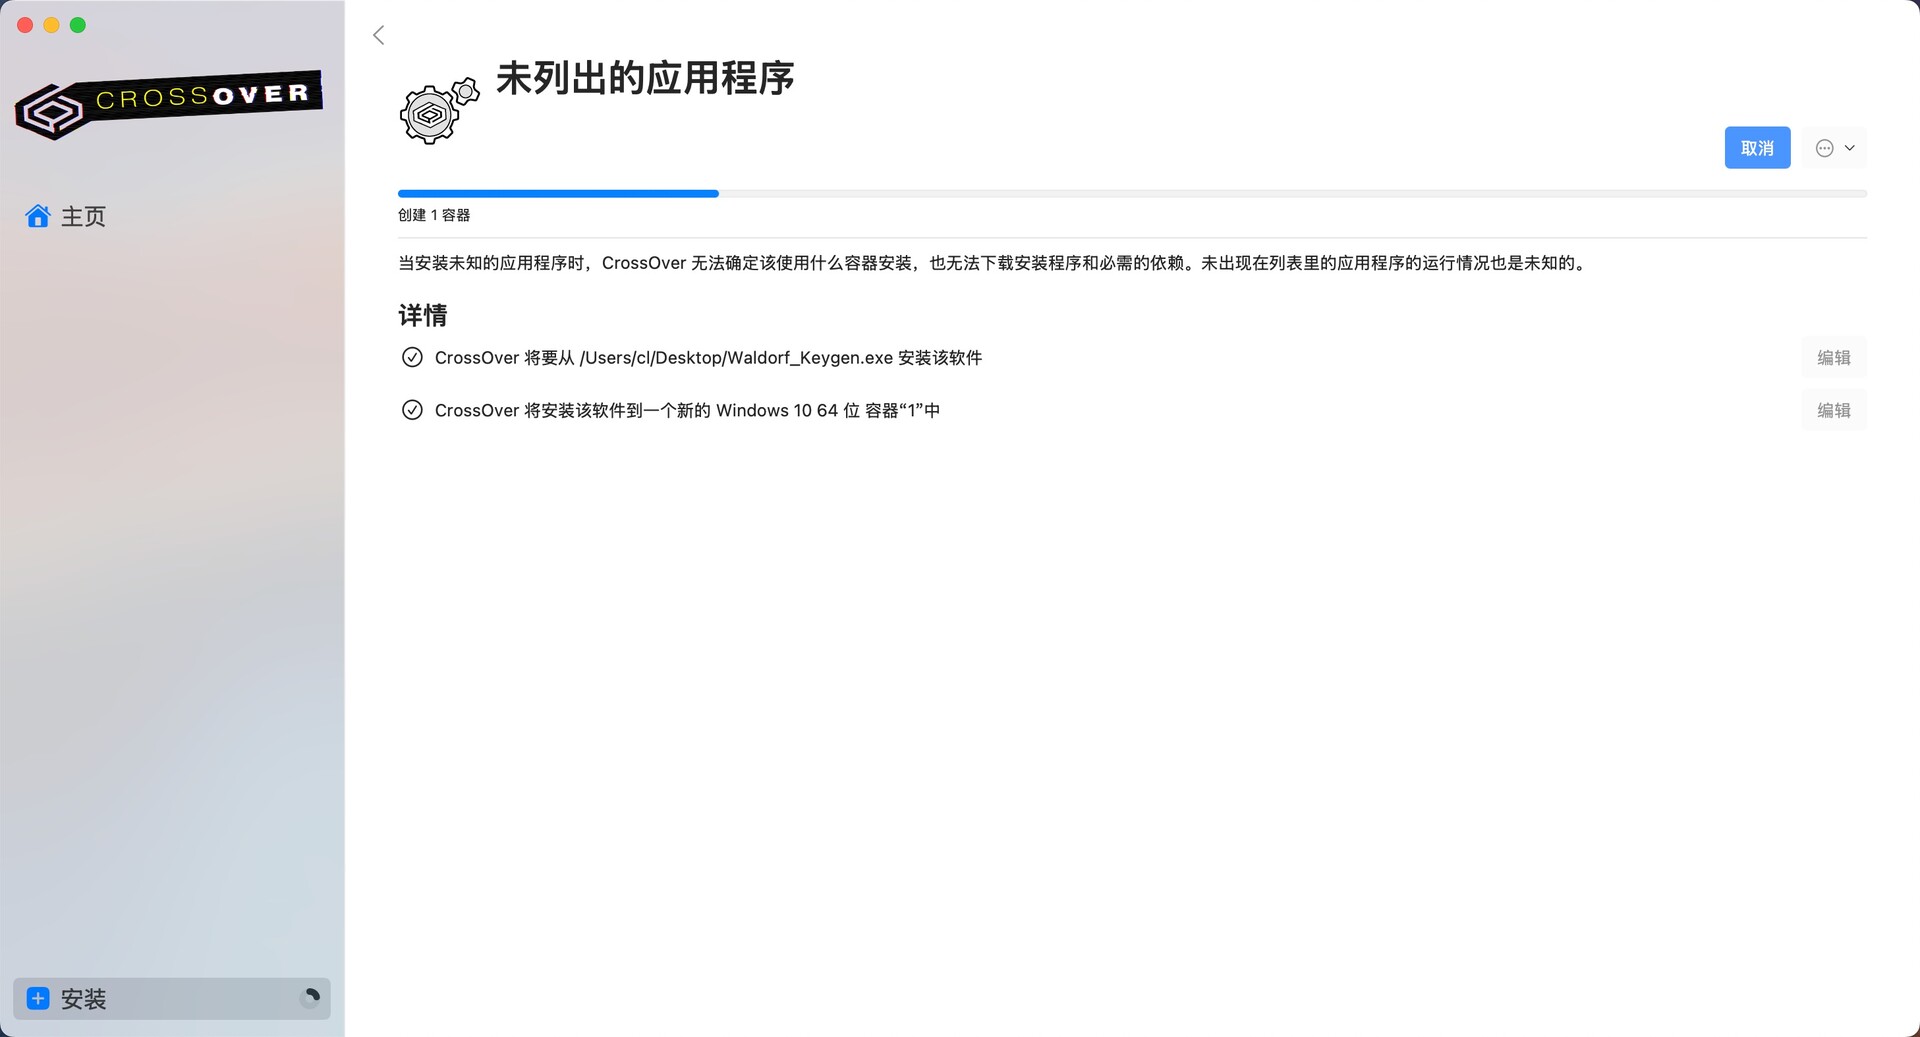The height and width of the screenshot is (1037, 1920).
Task: Click the gear application icon in header
Action: tap(439, 110)
